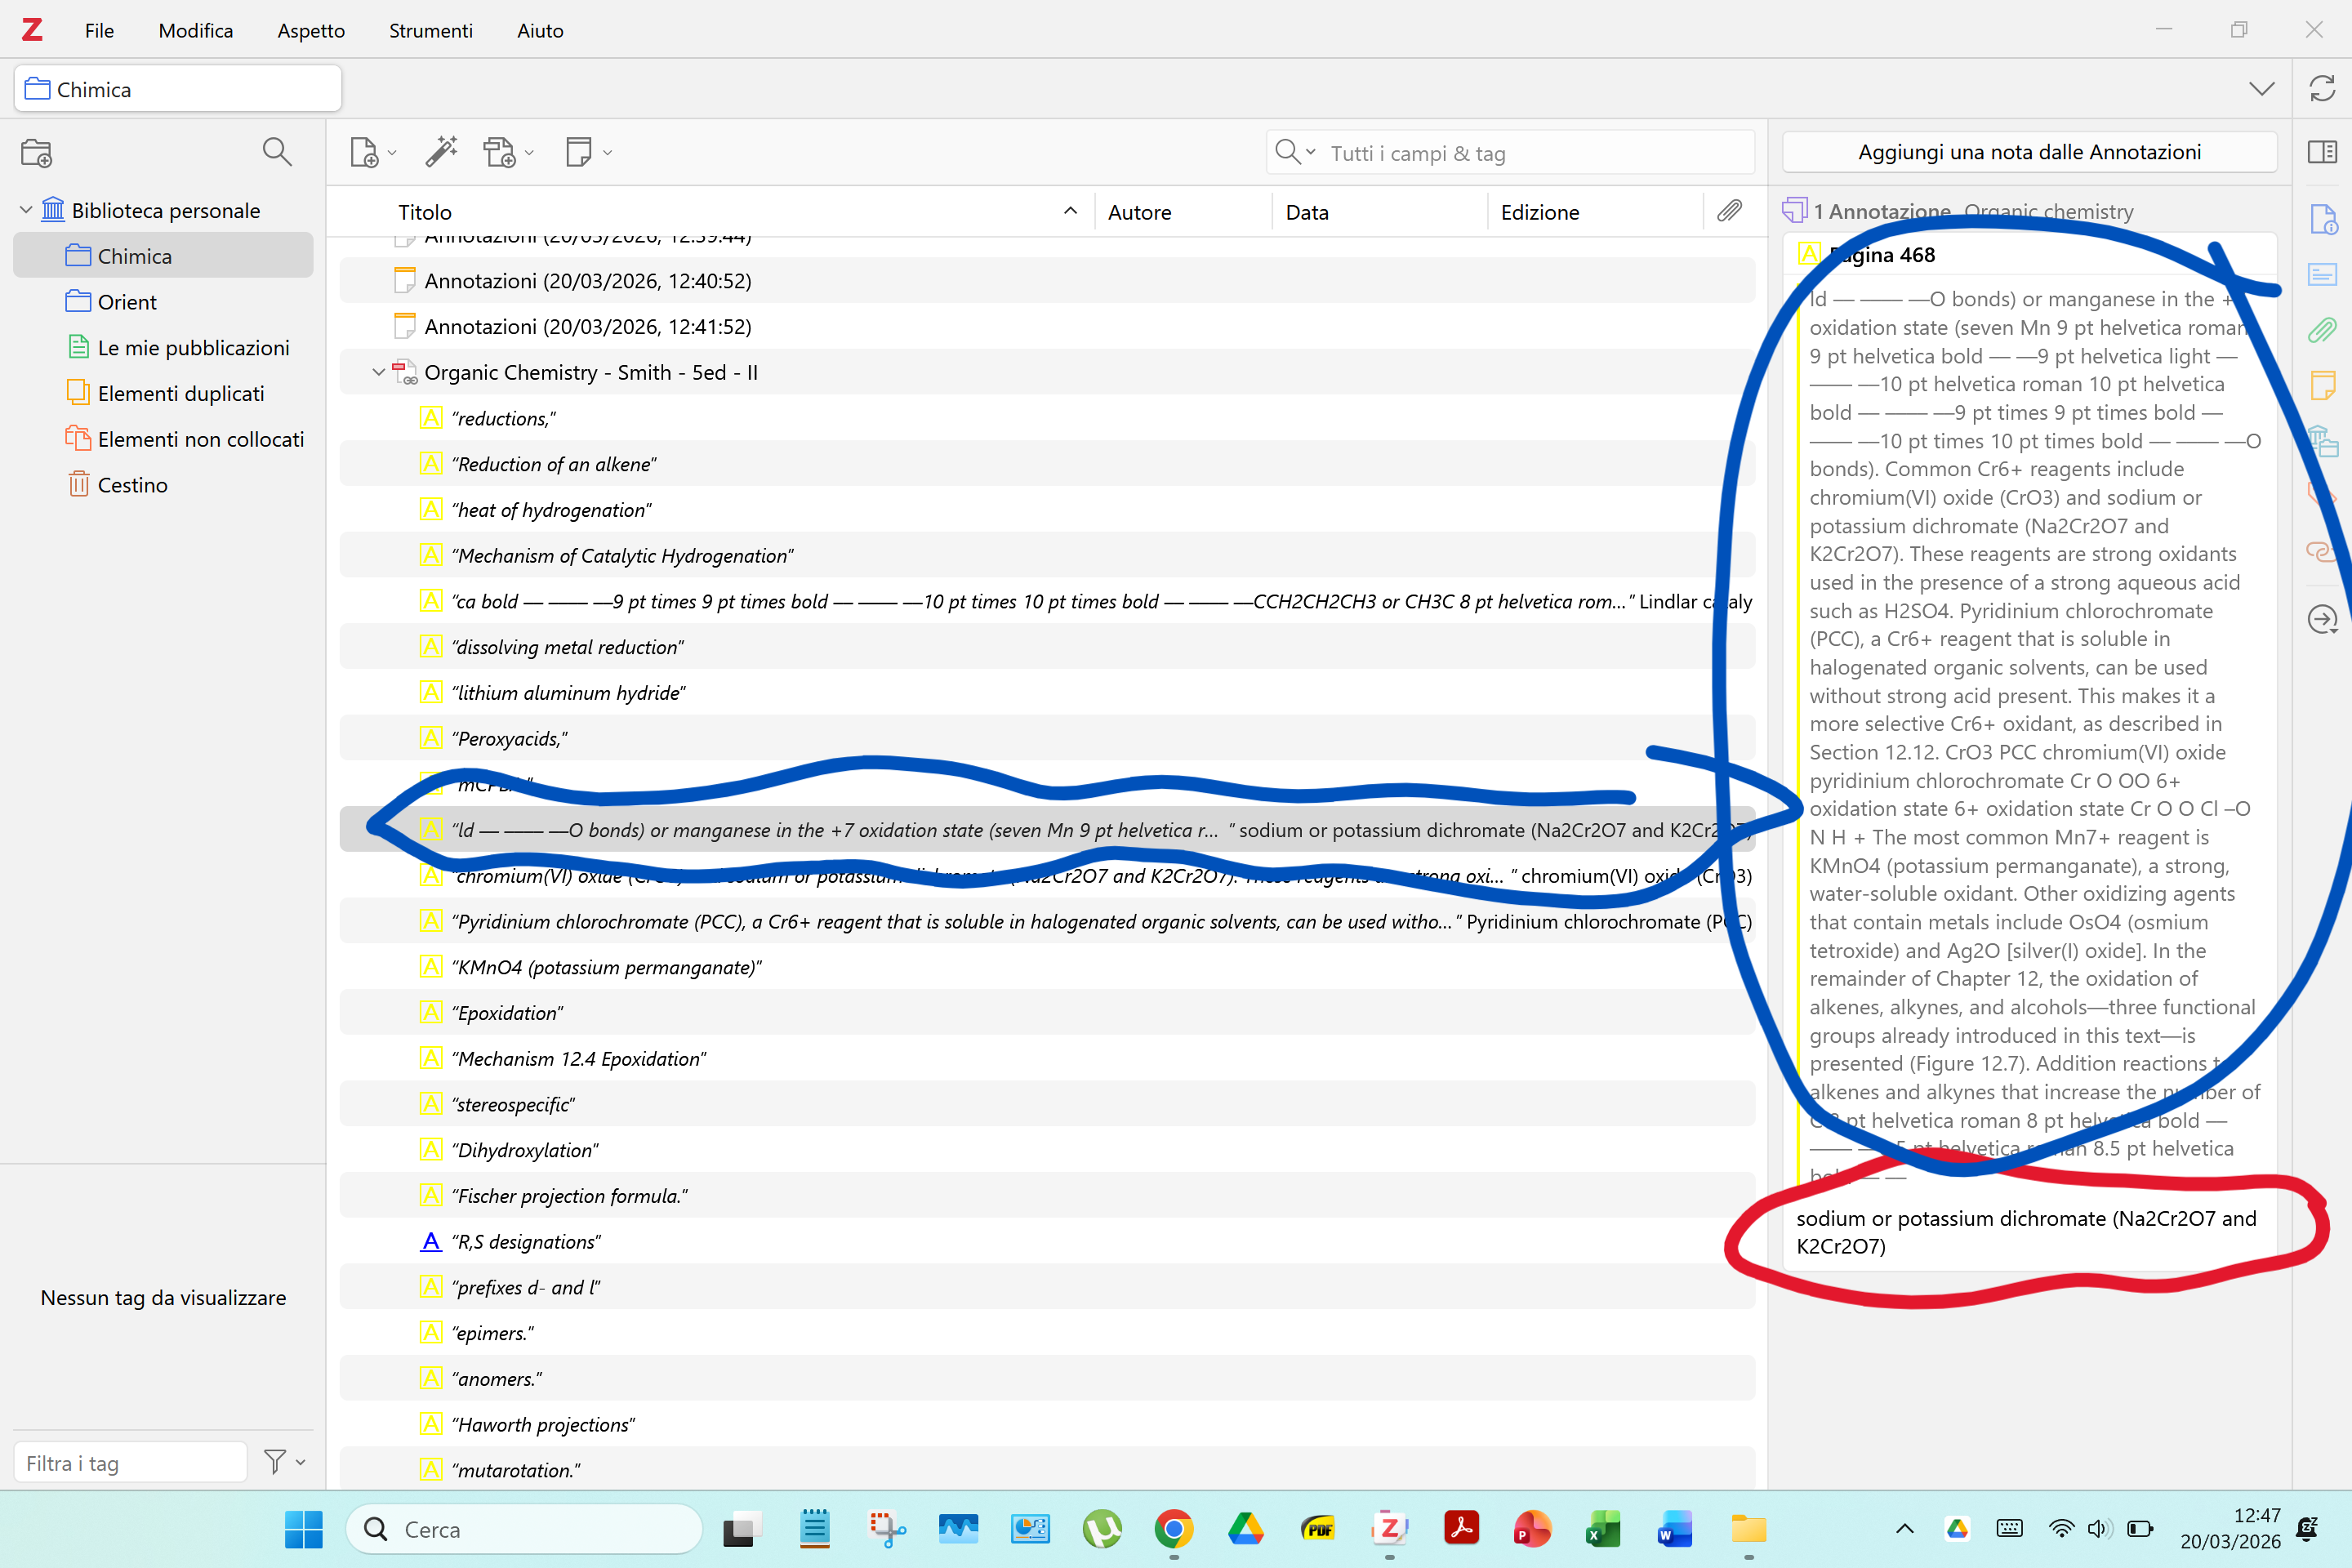This screenshot has width=2352, height=1568.
Task: Click the new collection icon
Action: coord(37,153)
